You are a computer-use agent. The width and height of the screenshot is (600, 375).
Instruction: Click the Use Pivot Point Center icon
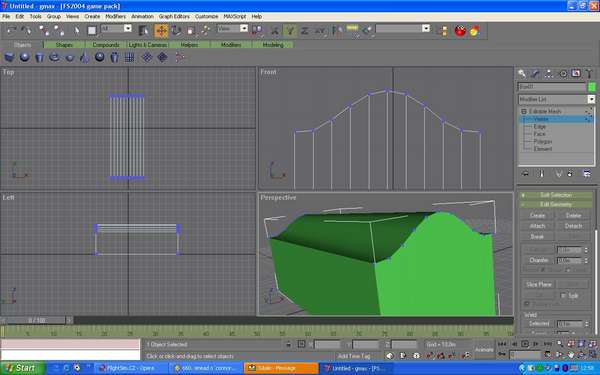click(257, 31)
